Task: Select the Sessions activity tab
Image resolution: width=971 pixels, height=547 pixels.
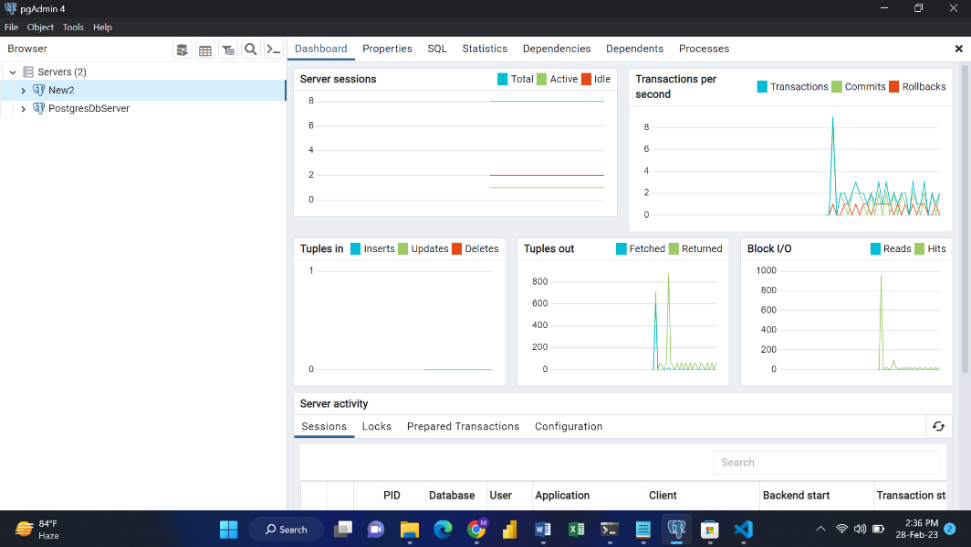Action: point(324,426)
